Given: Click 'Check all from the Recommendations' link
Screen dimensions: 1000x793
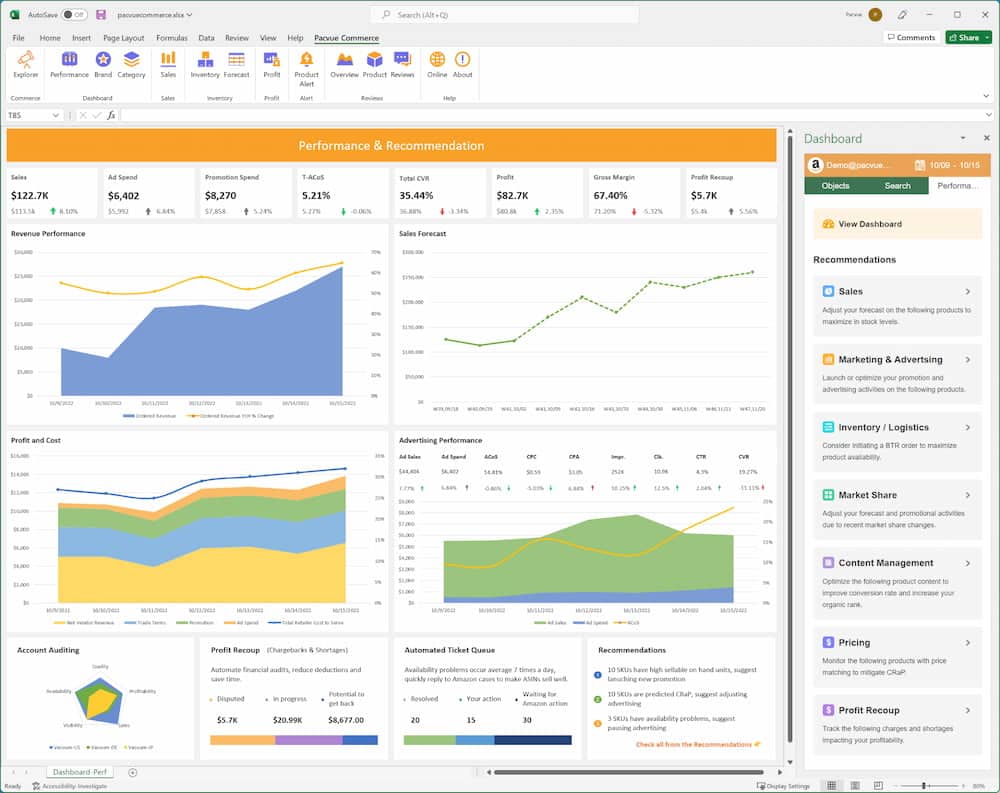Looking at the screenshot, I should click(697, 744).
